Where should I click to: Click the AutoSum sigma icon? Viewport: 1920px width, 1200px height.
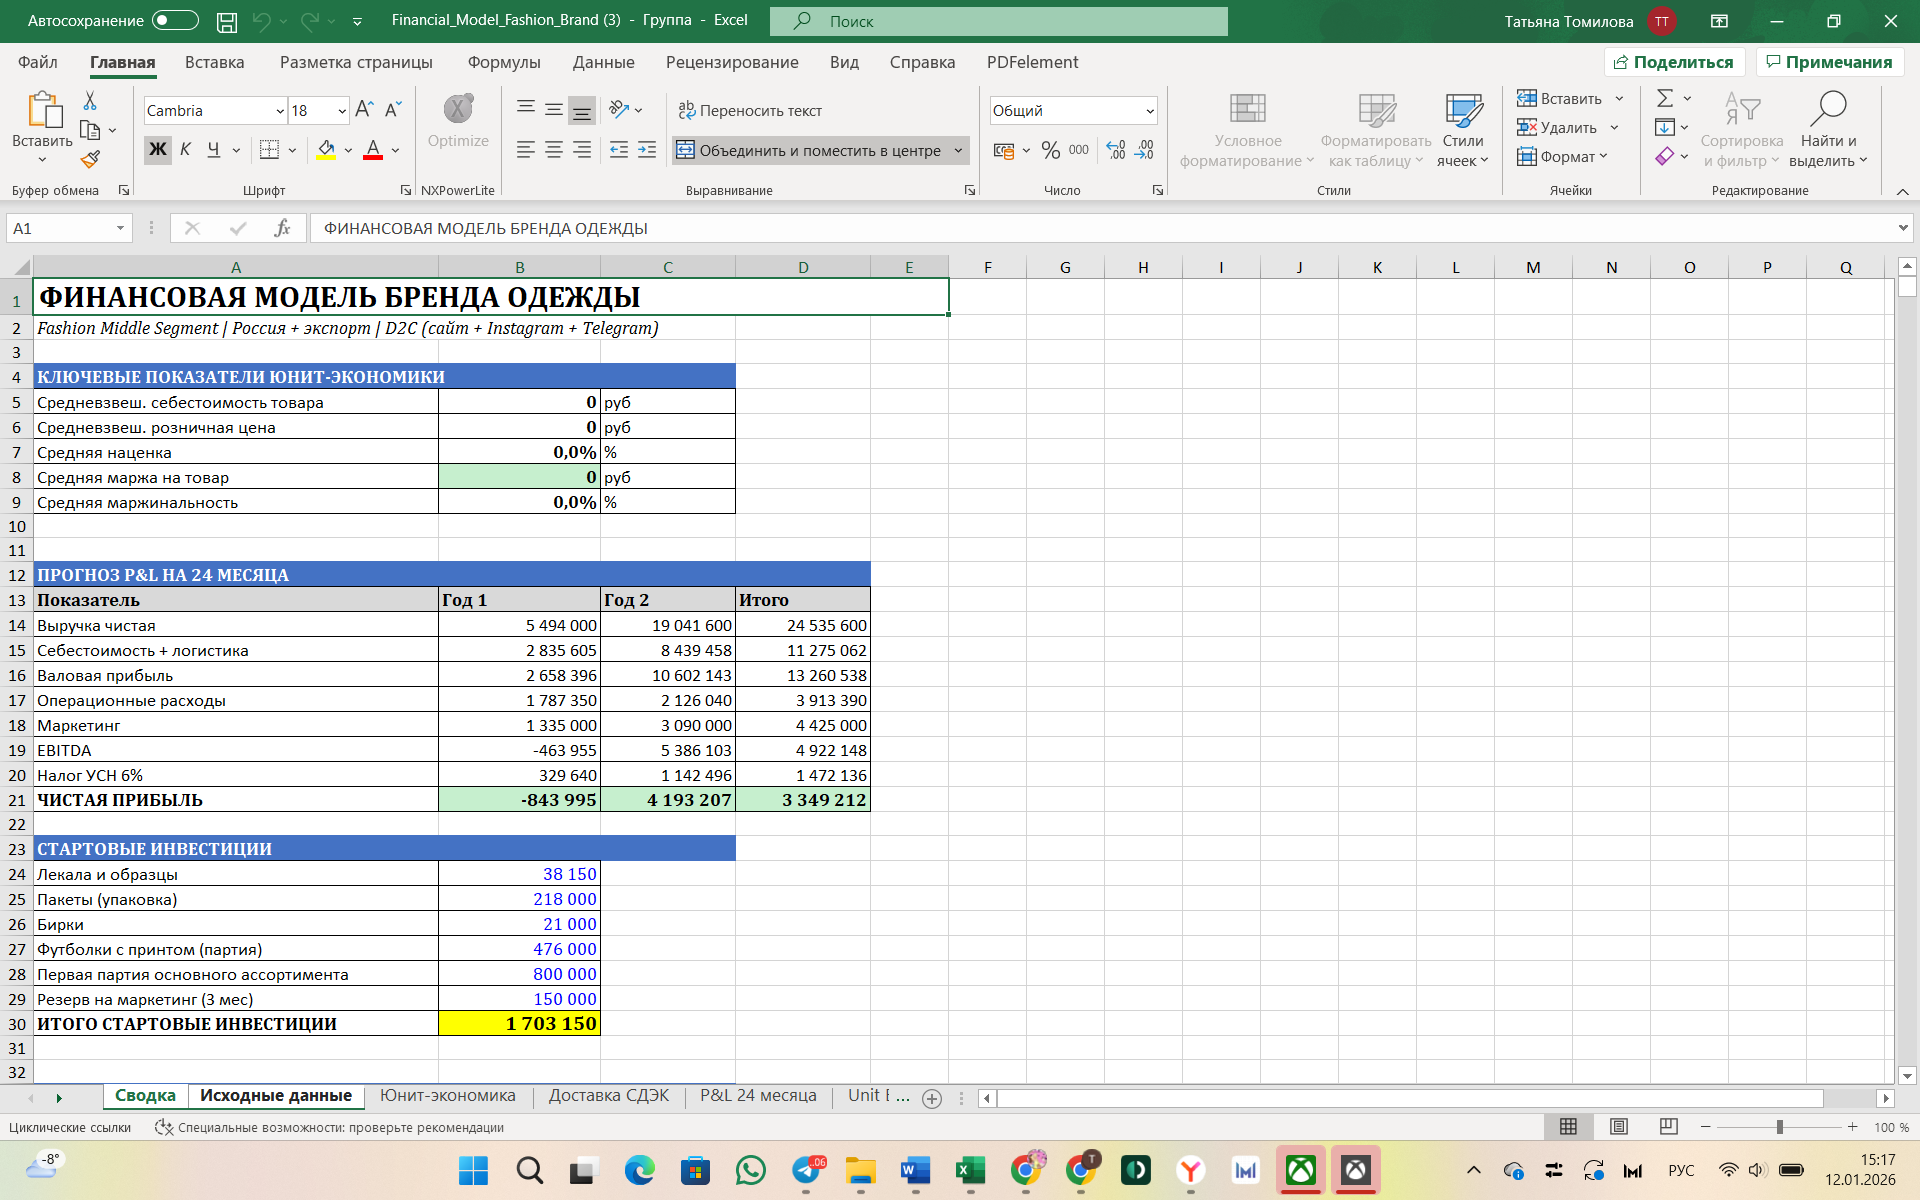[1665, 98]
